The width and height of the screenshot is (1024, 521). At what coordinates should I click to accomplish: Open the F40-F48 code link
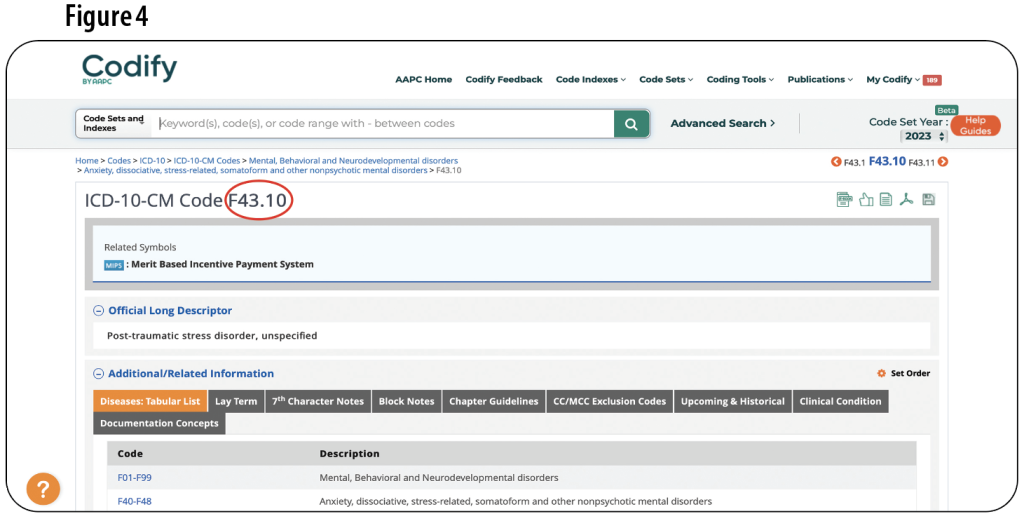coord(135,501)
